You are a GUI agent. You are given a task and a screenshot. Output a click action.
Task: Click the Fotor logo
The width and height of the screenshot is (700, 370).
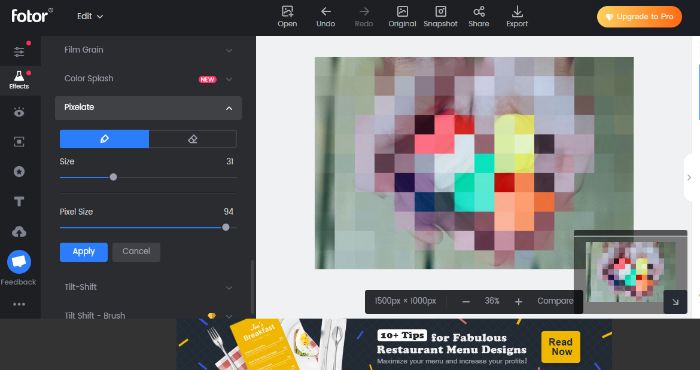pyautogui.click(x=32, y=16)
